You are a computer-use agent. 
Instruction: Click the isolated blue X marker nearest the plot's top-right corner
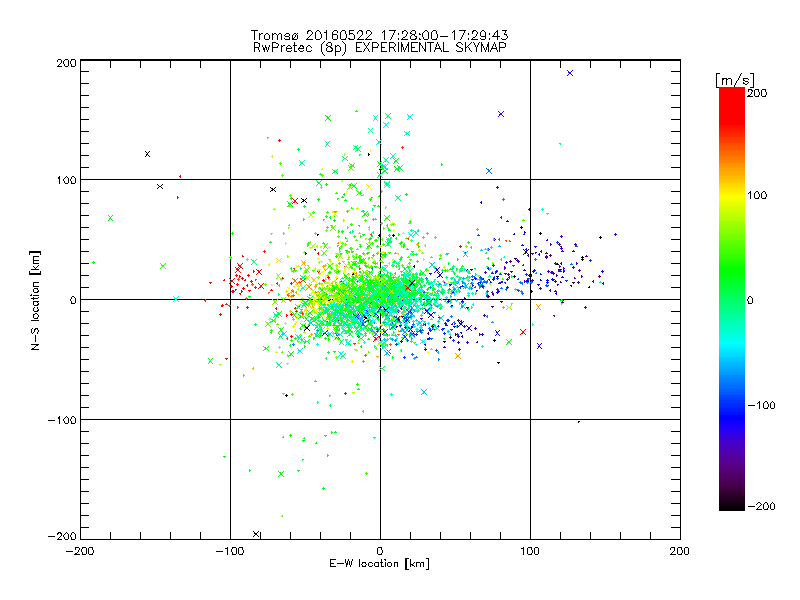click(x=570, y=73)
